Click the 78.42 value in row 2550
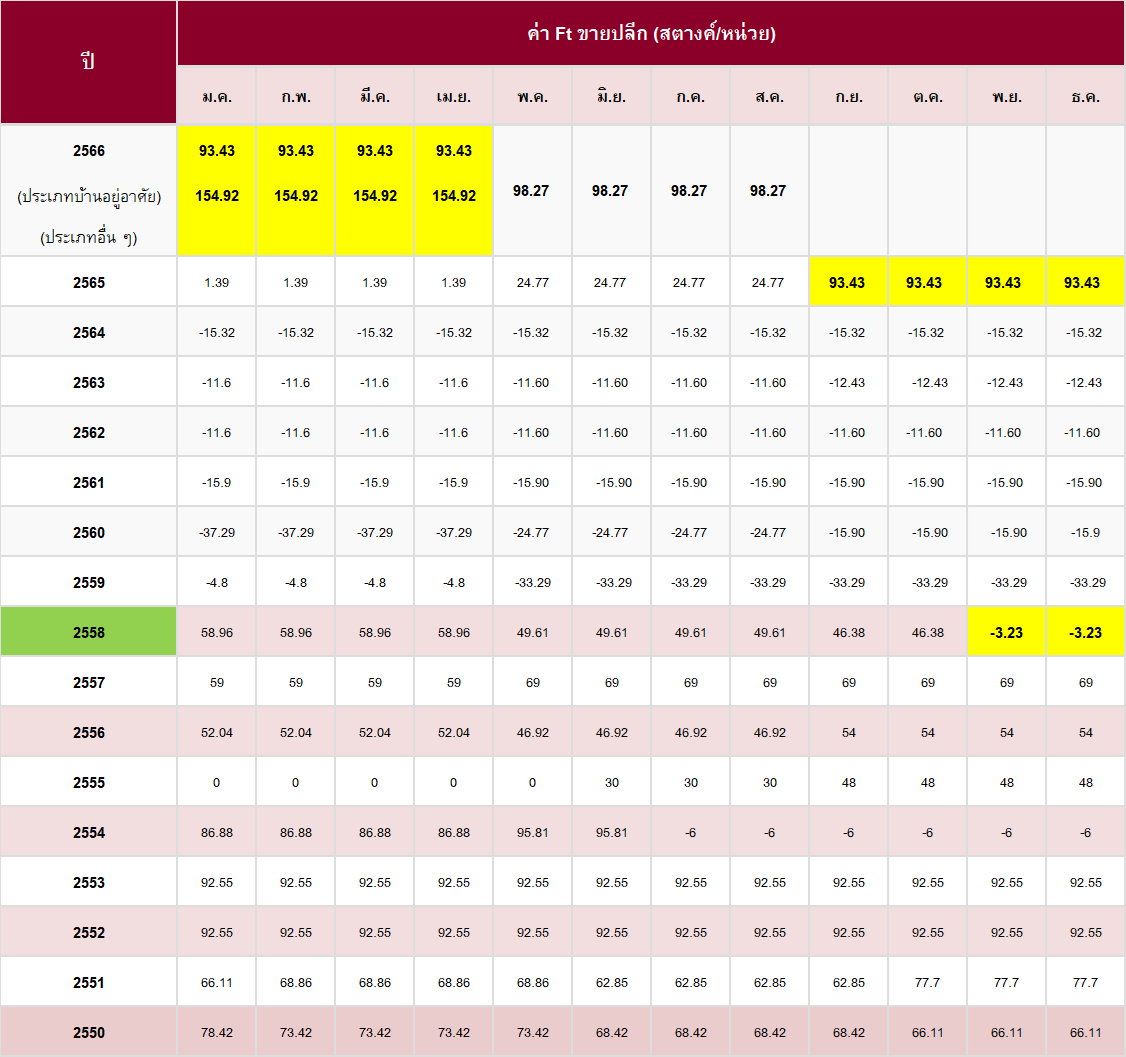Viewport: 1126px width, 1057px height. click(x=217, y=1032)
